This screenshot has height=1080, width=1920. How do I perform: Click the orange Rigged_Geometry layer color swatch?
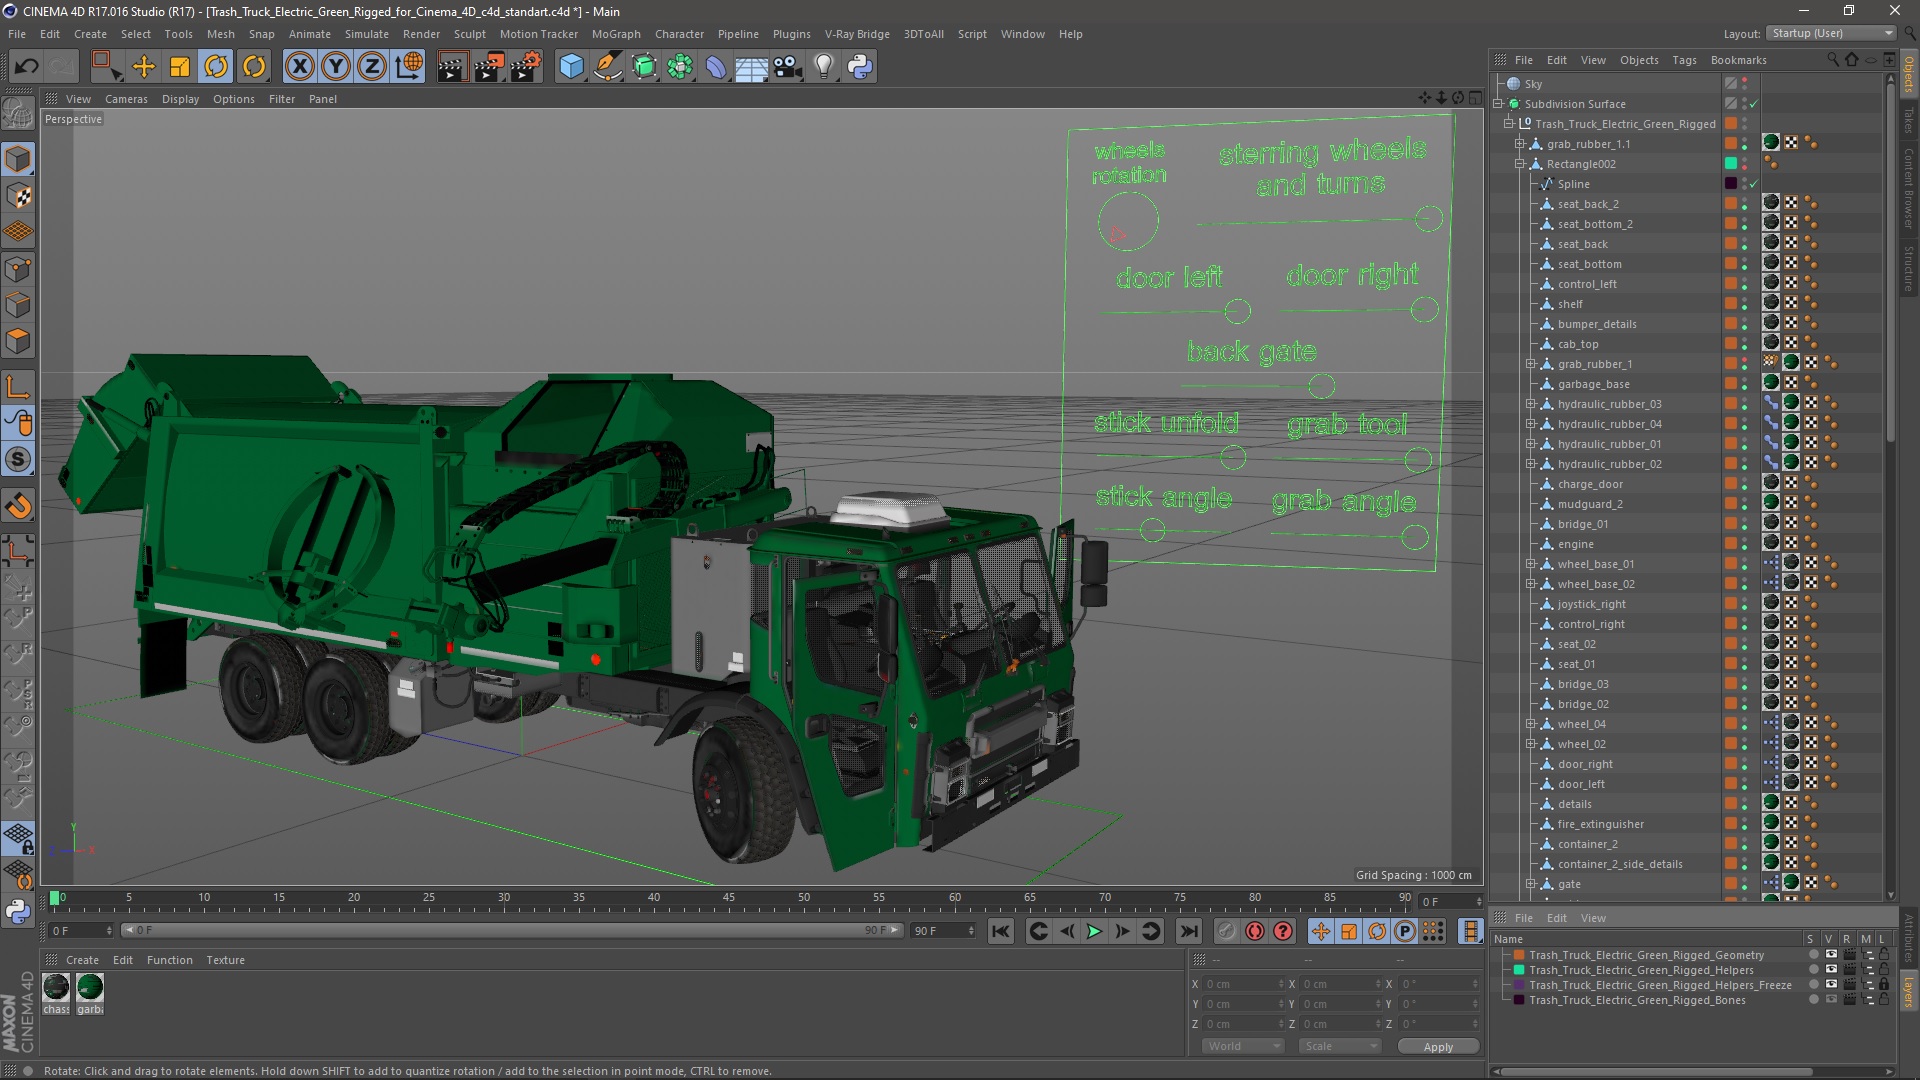[x=1519, y=955]
